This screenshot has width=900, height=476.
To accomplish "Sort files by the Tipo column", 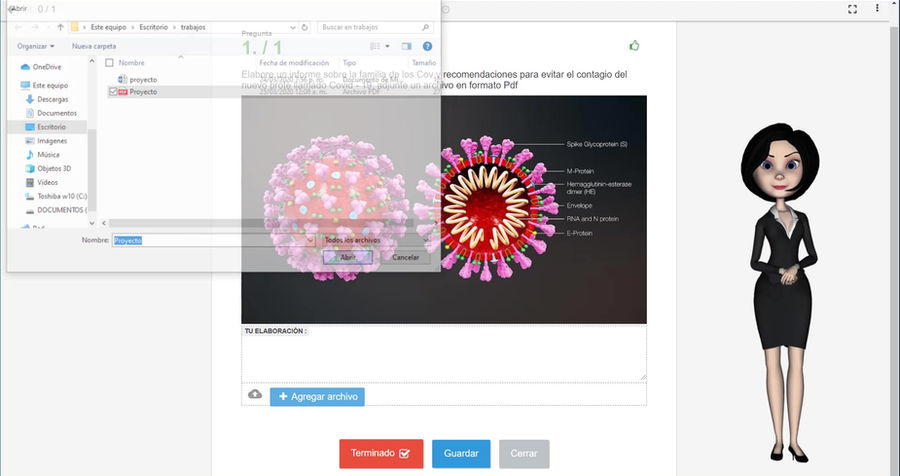I will click(349, 63).
